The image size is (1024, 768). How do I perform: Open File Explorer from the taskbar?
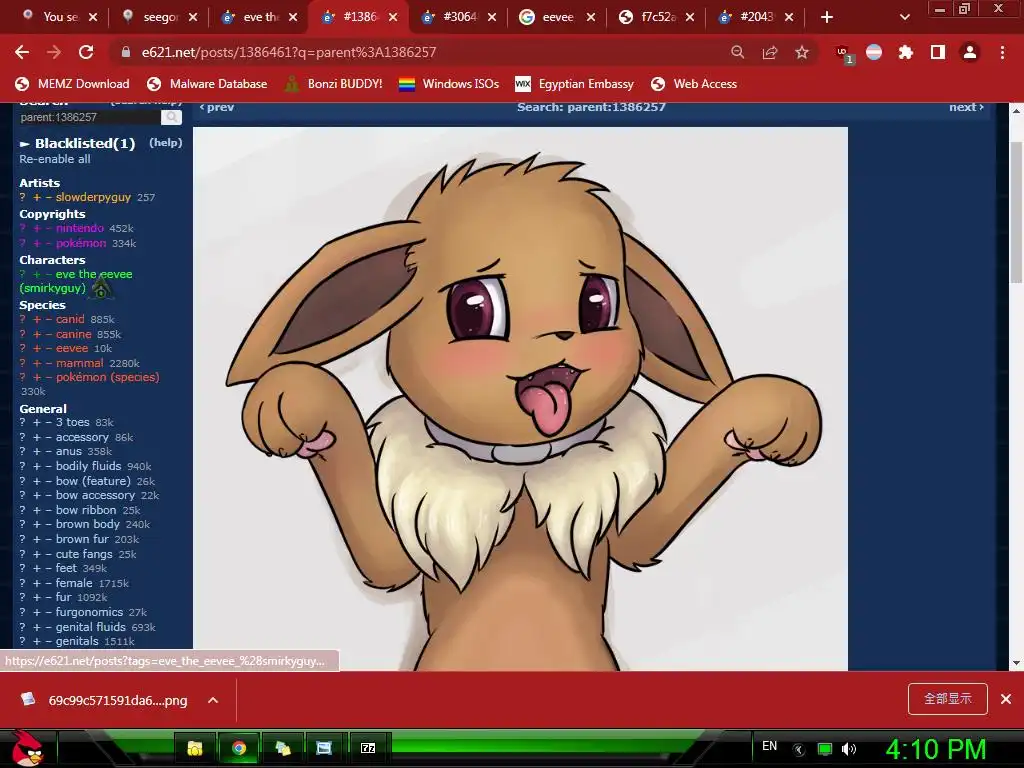click(x=195, y=748)
